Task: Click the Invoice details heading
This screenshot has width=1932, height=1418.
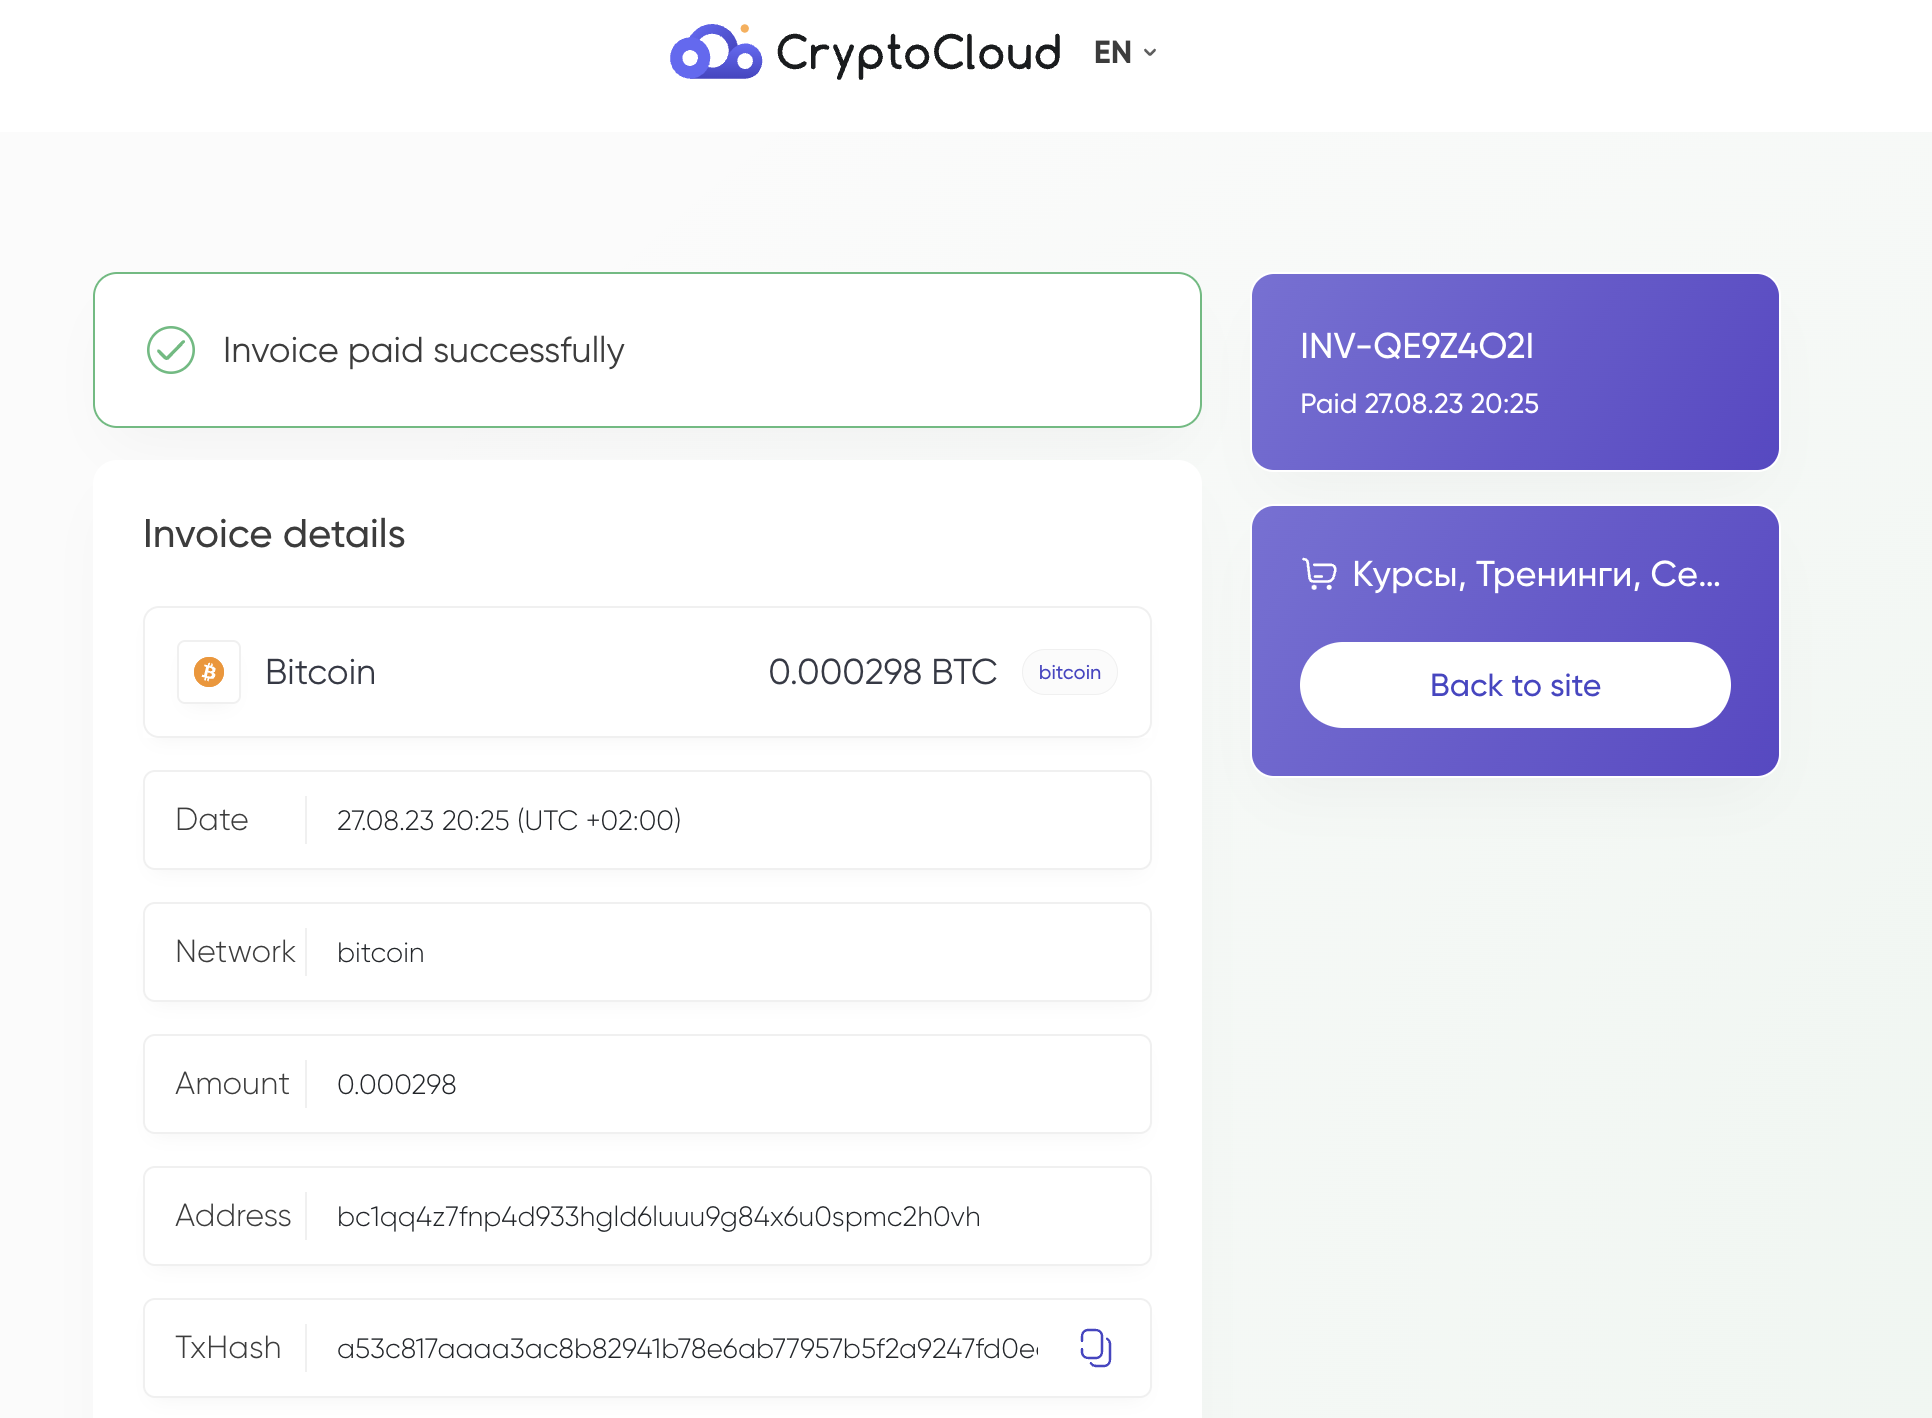Action: click(274, 534)
